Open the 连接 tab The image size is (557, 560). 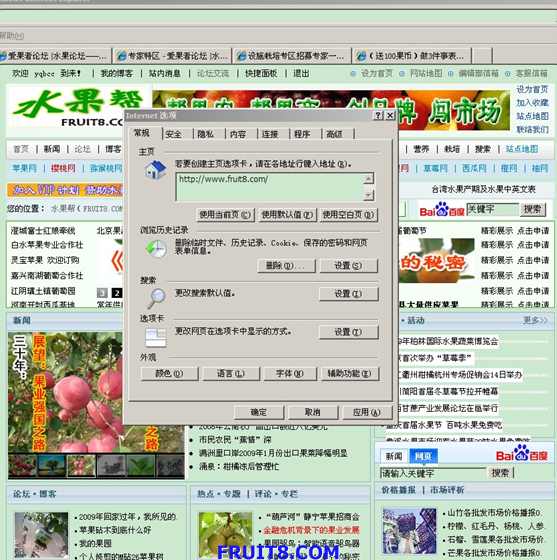click(270, 134)
